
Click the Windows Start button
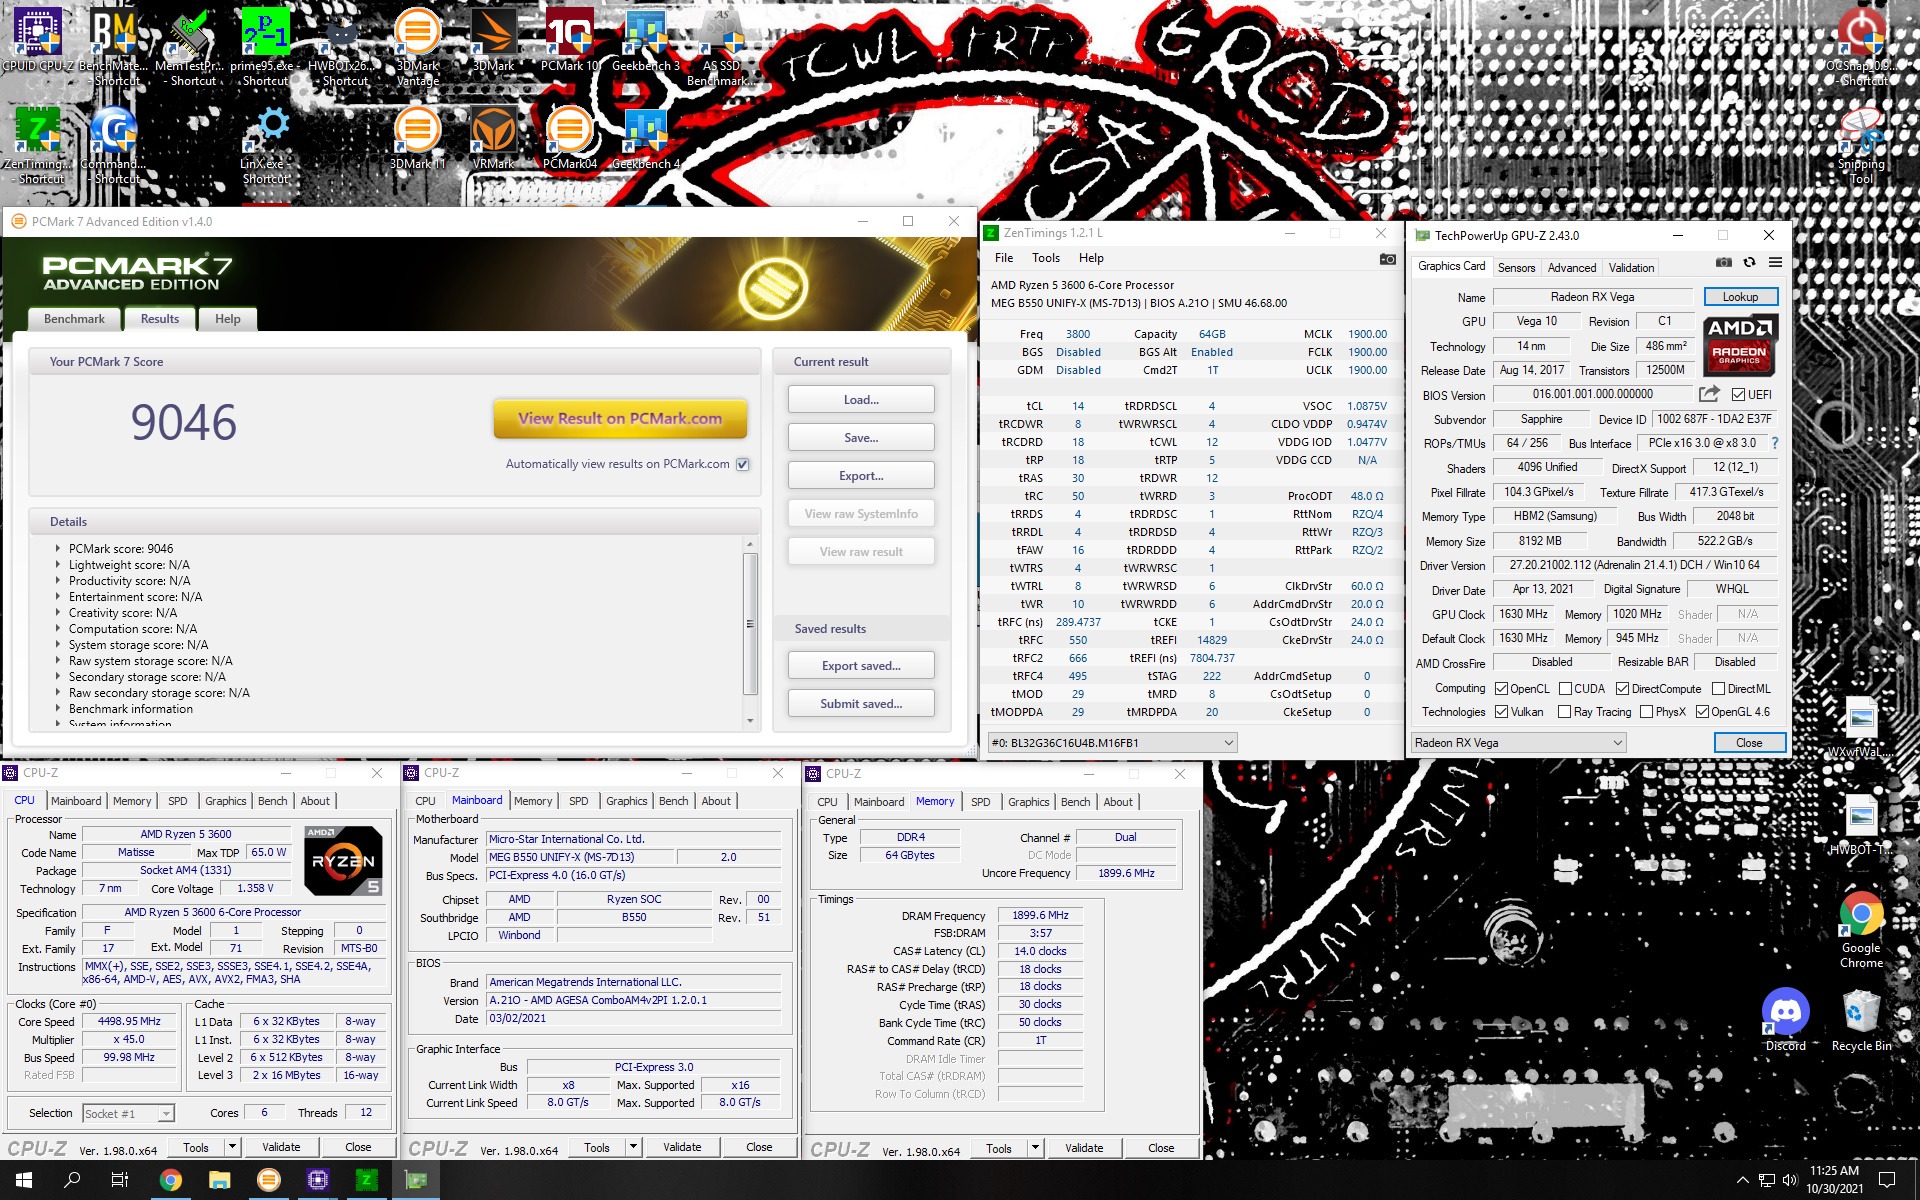tap(24, 1180)
